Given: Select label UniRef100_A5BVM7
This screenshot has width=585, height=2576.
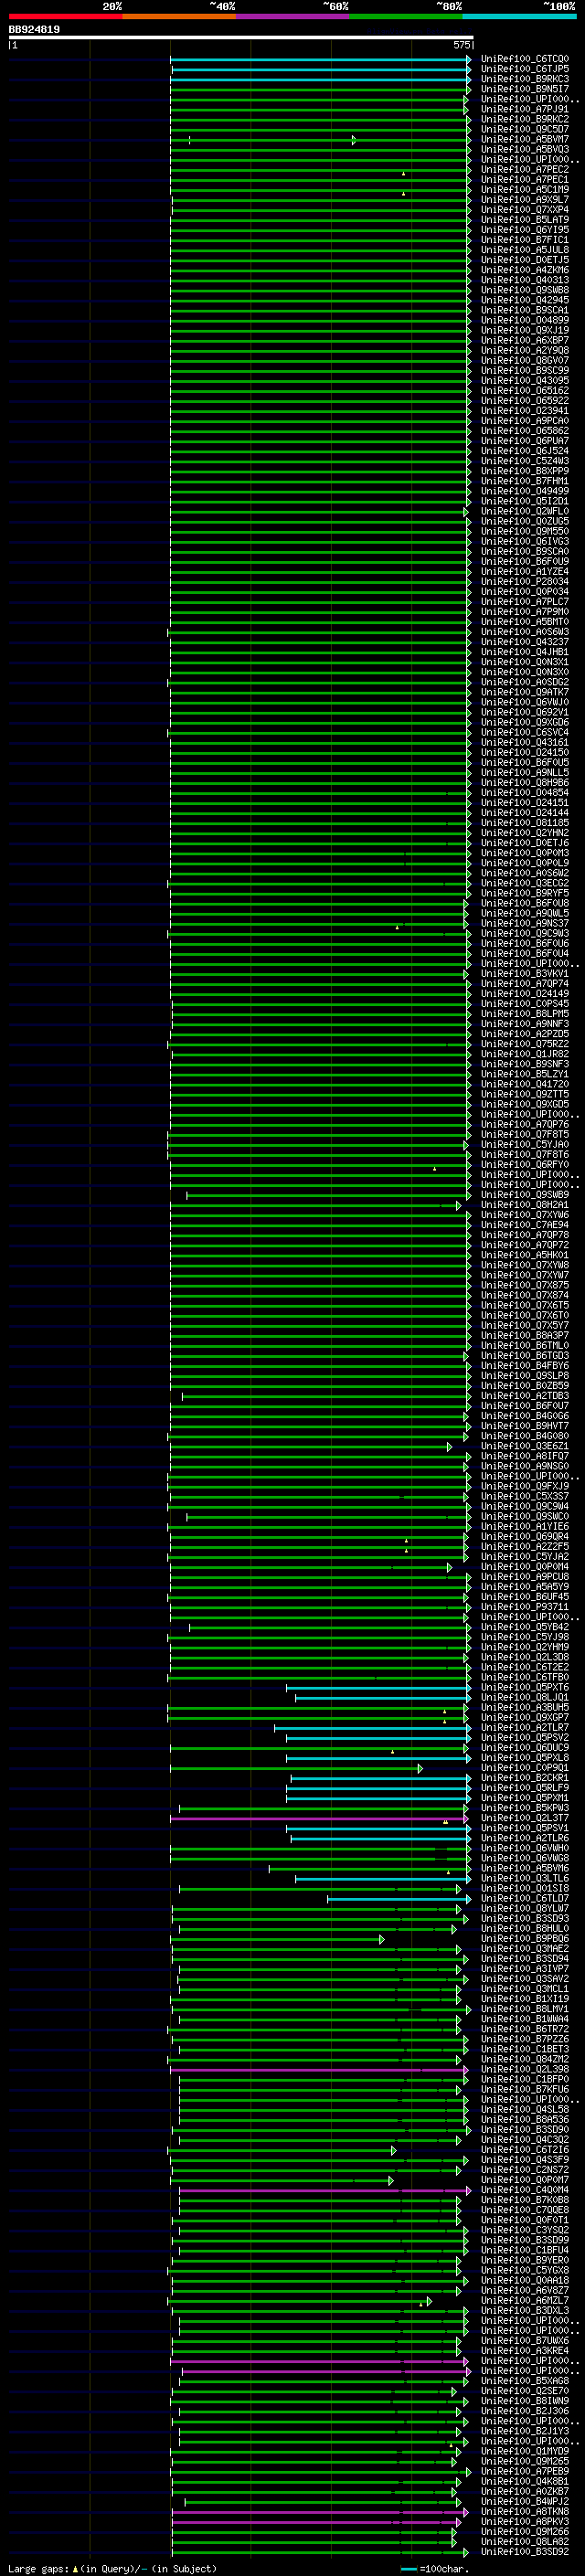Looking at the screenshot, I should [x=525, y=139].
